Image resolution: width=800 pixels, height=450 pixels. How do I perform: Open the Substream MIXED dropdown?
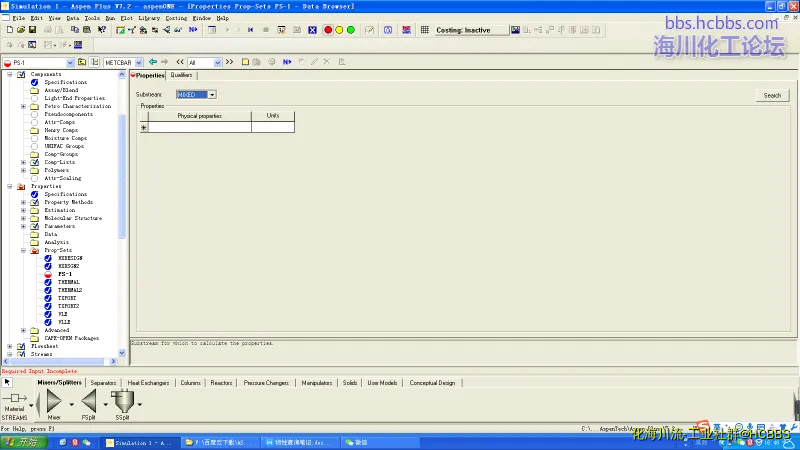click(x=212, y=95)
